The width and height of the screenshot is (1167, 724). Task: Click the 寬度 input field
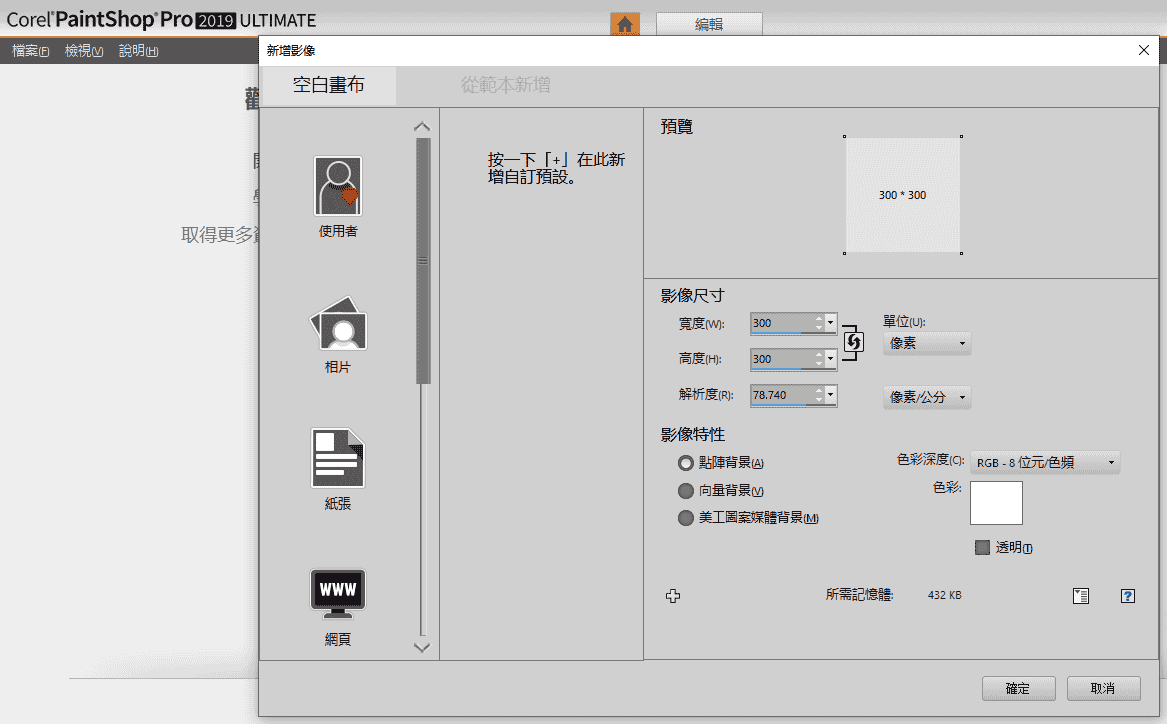coord(782,323)
